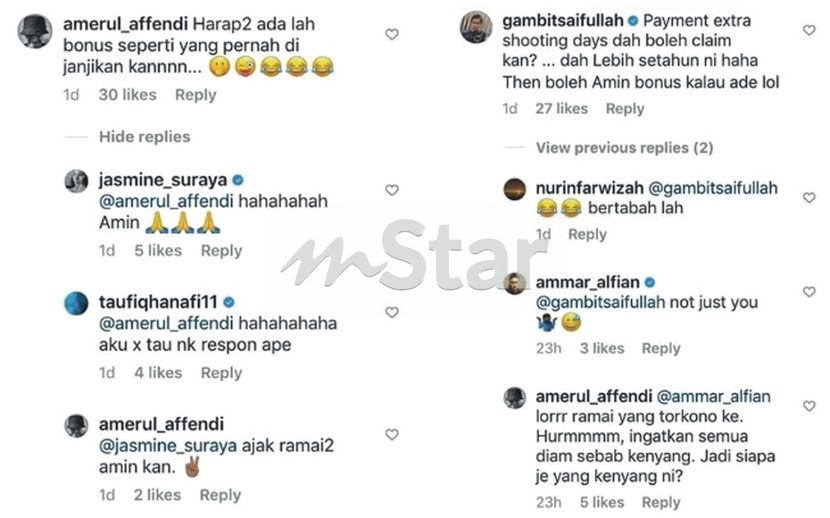Open gambitsaifullah's profile picture

pos(476,27)
